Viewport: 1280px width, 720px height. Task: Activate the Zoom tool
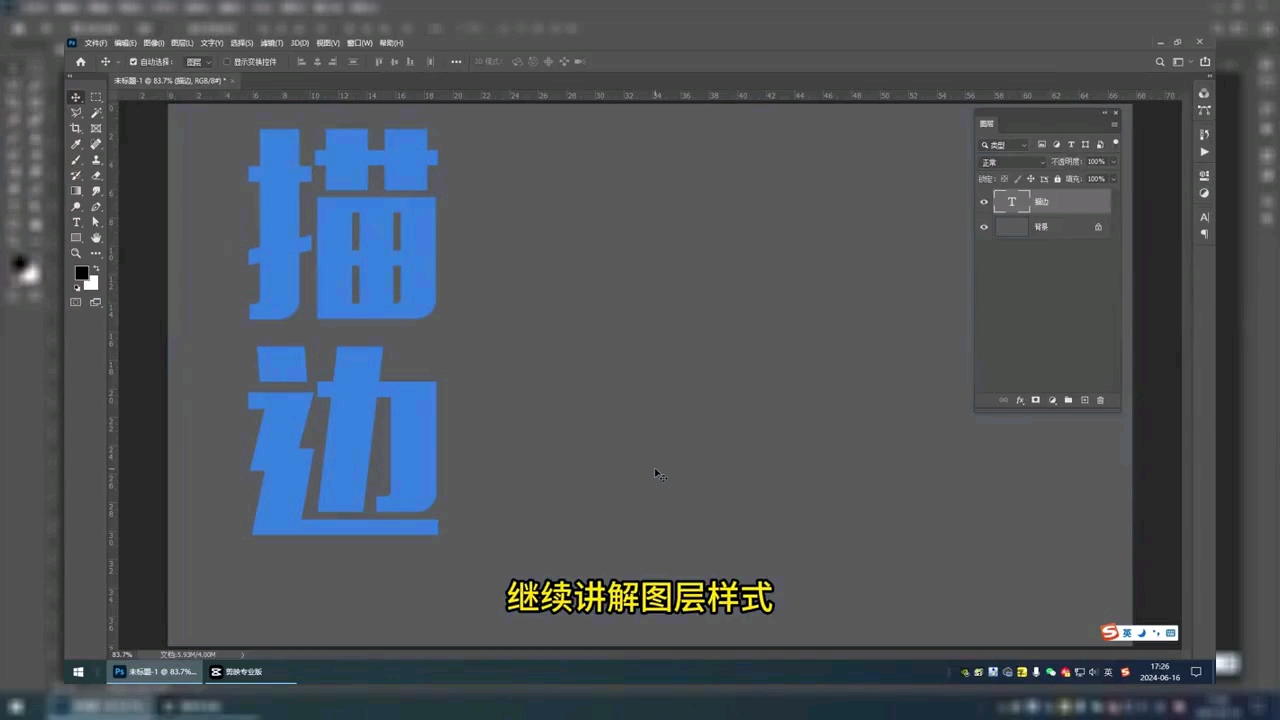click(76, 252)
